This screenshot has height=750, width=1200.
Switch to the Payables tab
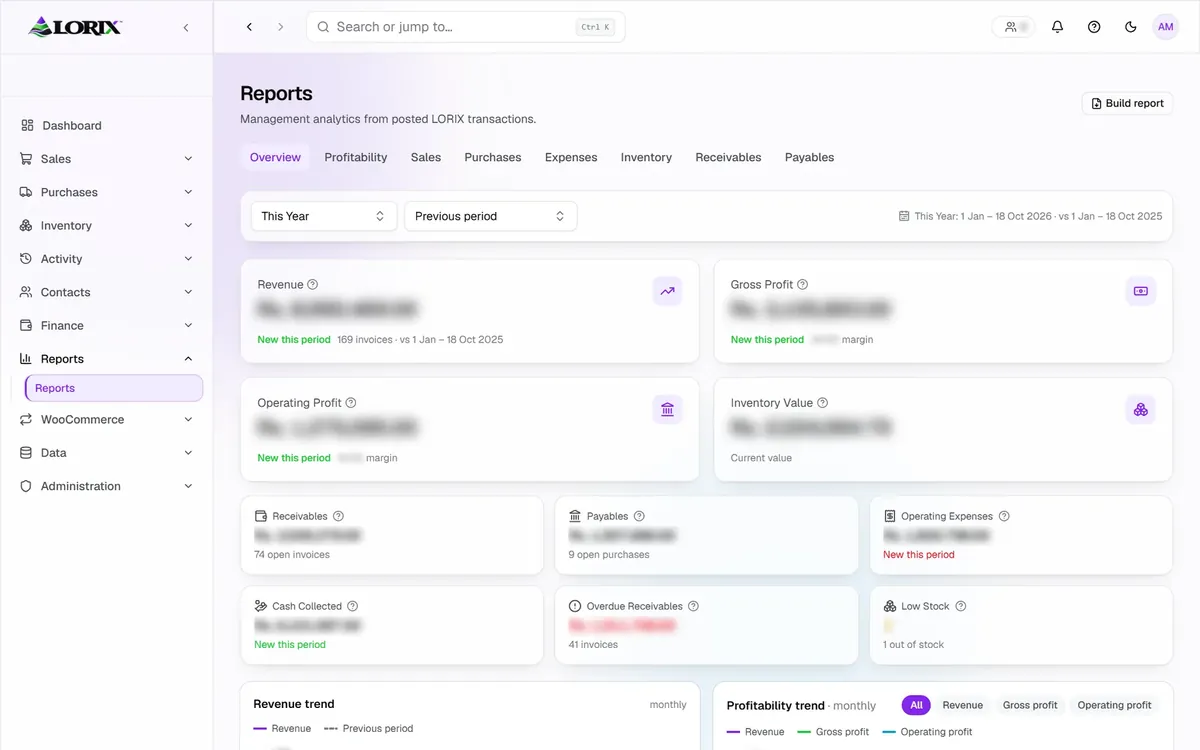(809, 157)
